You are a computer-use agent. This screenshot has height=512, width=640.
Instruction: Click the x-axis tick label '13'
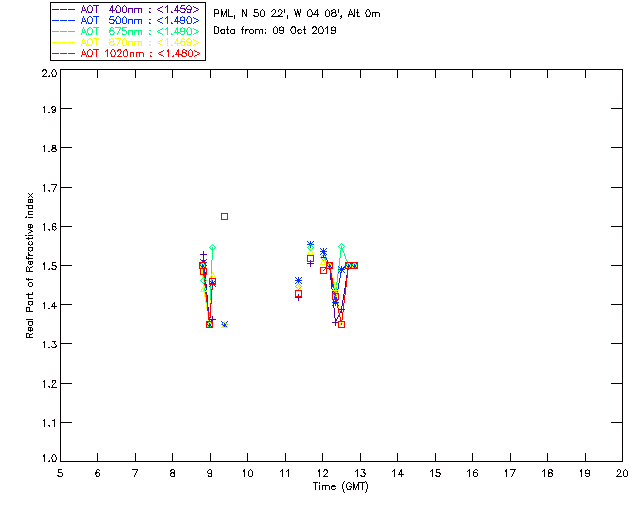click(x=360, y=473)
